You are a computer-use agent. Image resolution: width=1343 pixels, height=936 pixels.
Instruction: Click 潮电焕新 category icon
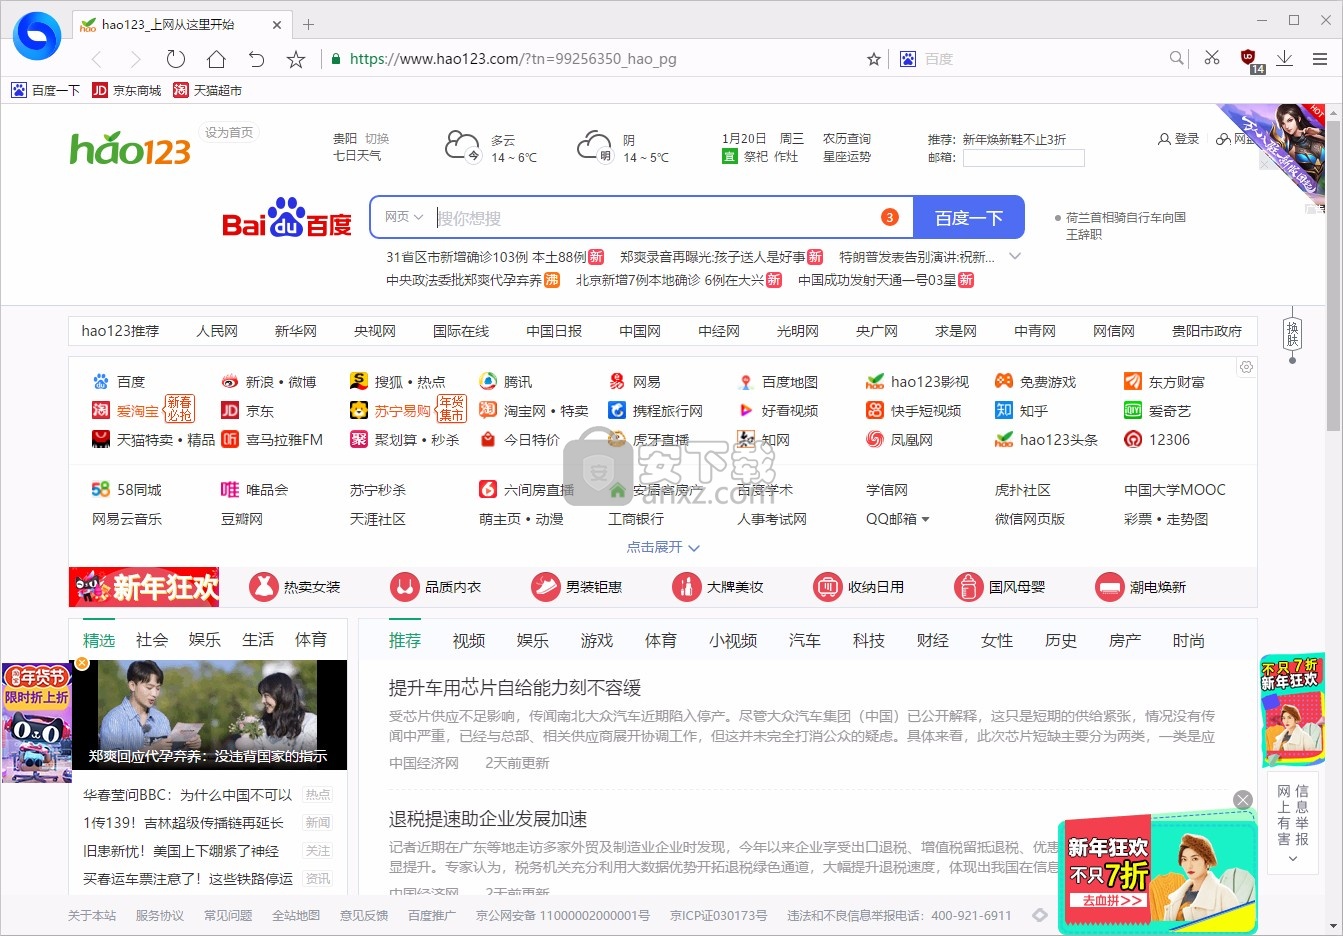click(1110, 587)
